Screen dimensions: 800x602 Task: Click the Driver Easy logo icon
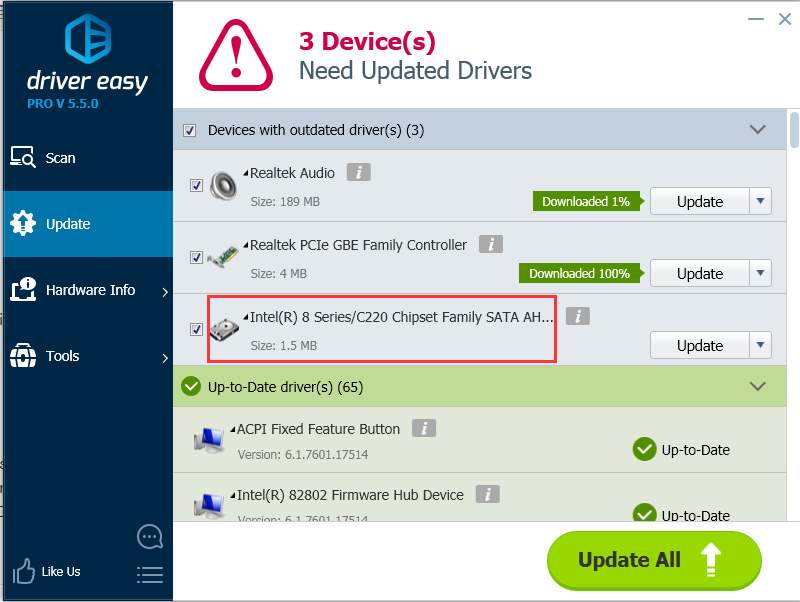(88, 38)
